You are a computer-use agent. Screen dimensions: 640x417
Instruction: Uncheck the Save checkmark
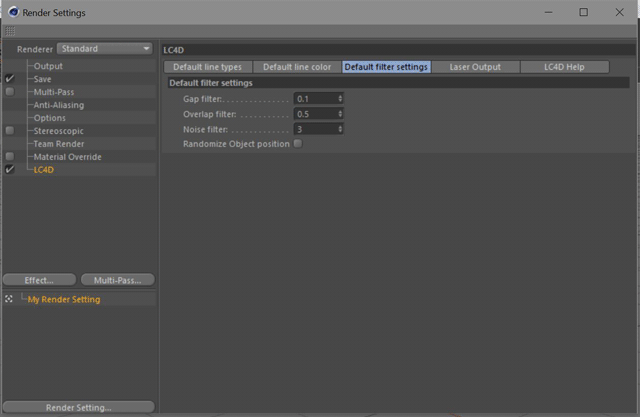pyautogui.click(x=10, y=79)
